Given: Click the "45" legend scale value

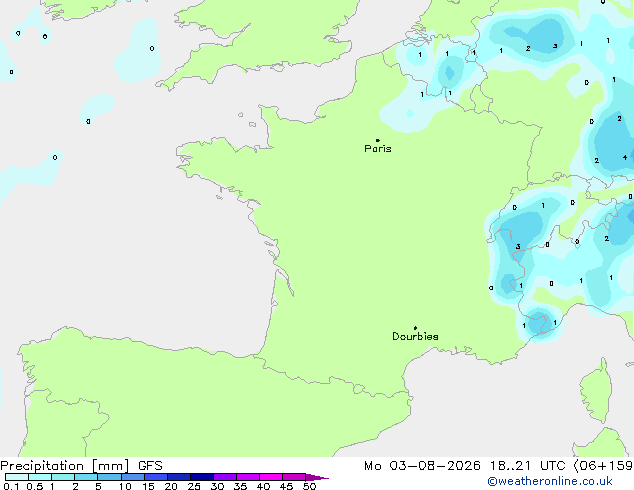Looking at the screenshot, I should pyautogui.click(x=286, y=486).
